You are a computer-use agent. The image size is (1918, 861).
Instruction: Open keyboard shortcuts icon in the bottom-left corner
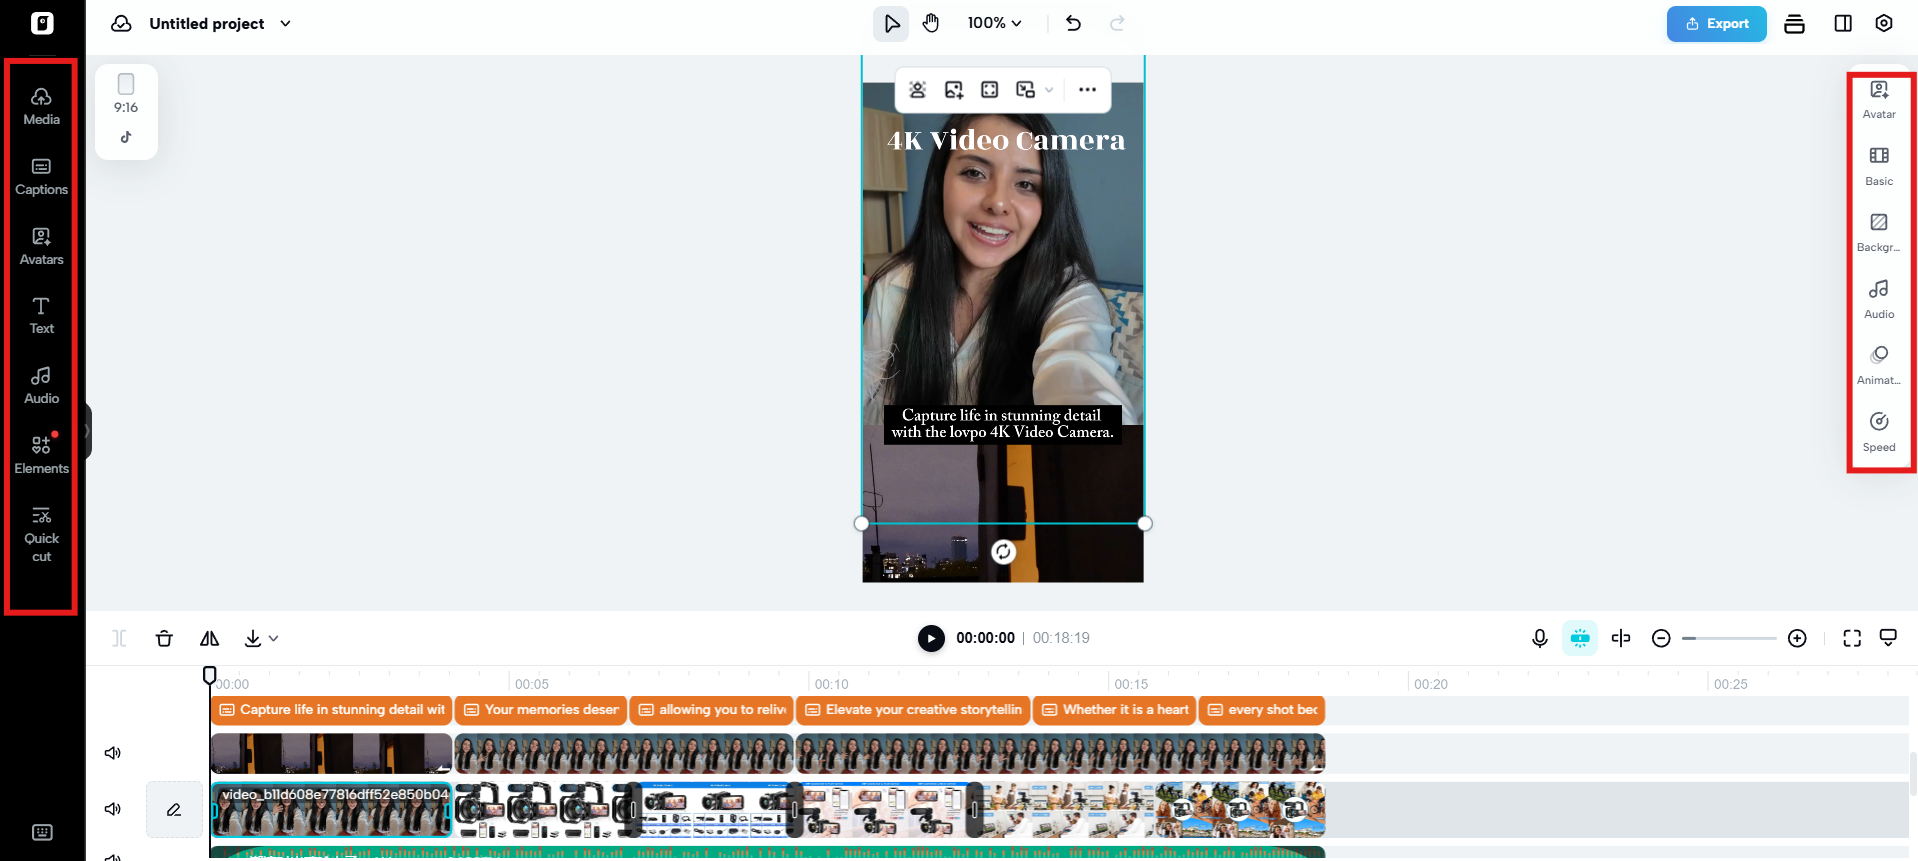(x=42, y=832)
